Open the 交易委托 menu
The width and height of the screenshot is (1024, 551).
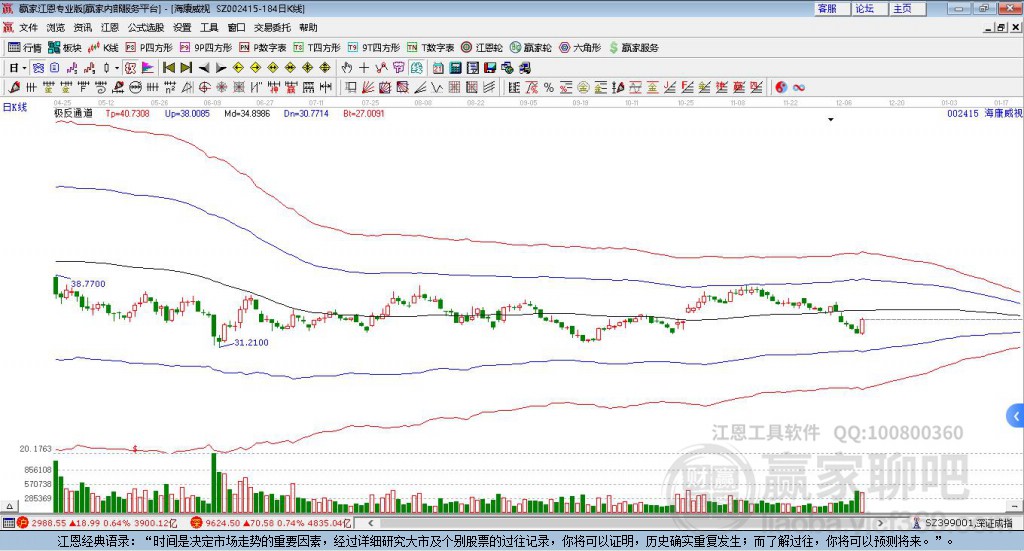point(272,27)
